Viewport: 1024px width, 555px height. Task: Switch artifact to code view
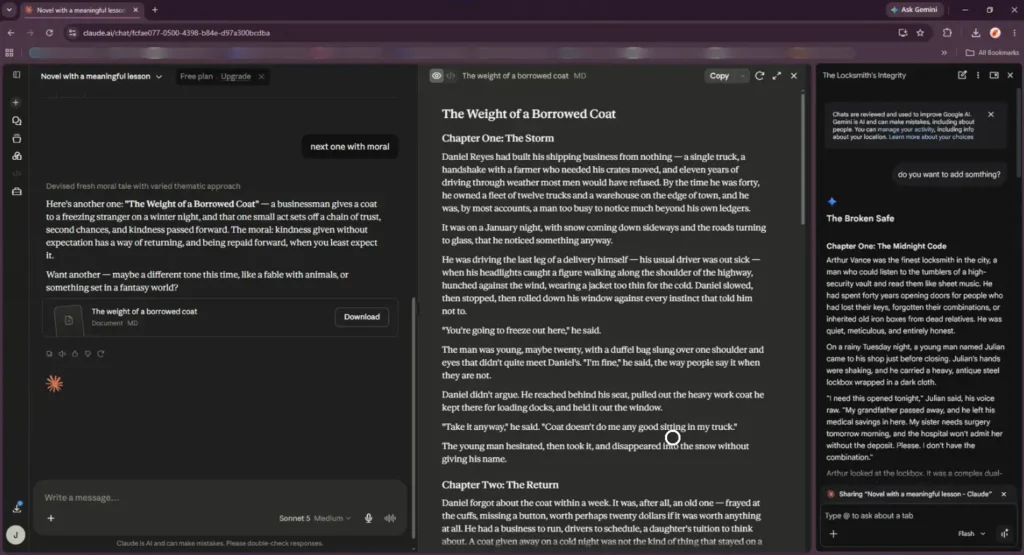click(x=451, y=76)
